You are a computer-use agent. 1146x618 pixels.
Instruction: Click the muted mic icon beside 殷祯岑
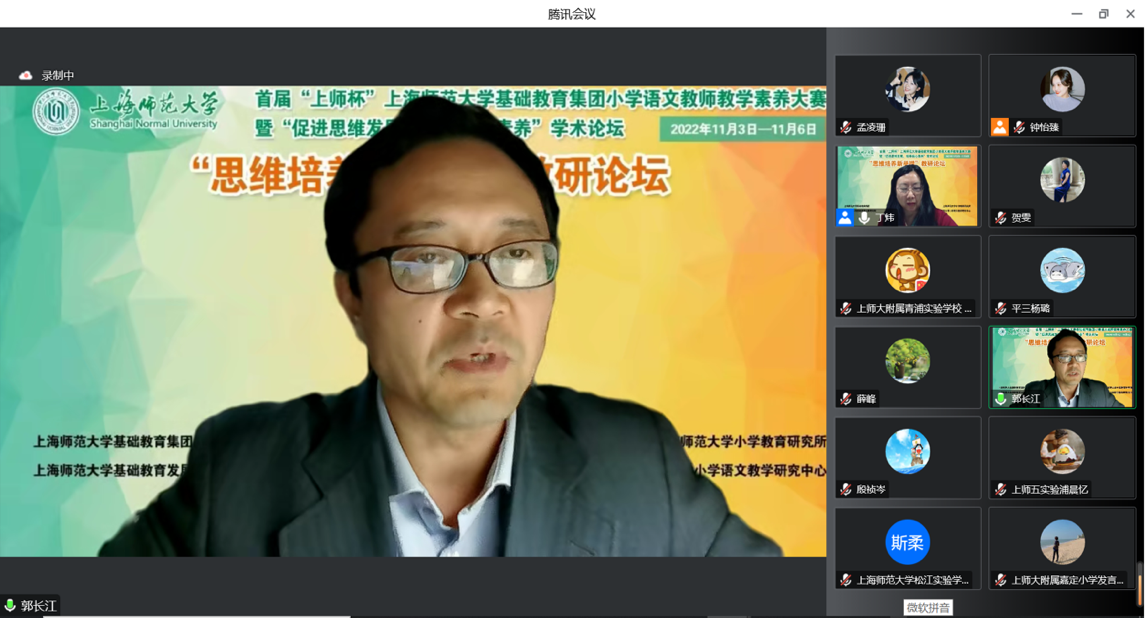coord(846,489)
